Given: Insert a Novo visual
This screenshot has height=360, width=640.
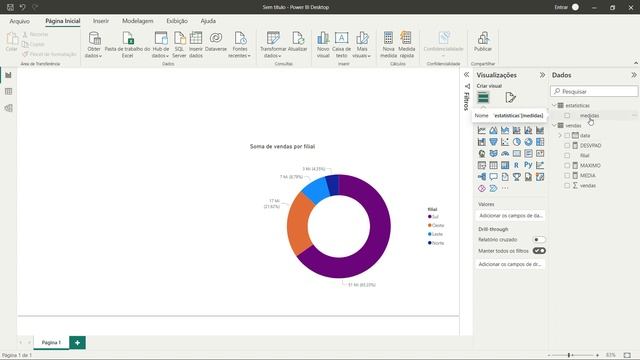Looking at the screenshot, I should click(x=323, y=44).
